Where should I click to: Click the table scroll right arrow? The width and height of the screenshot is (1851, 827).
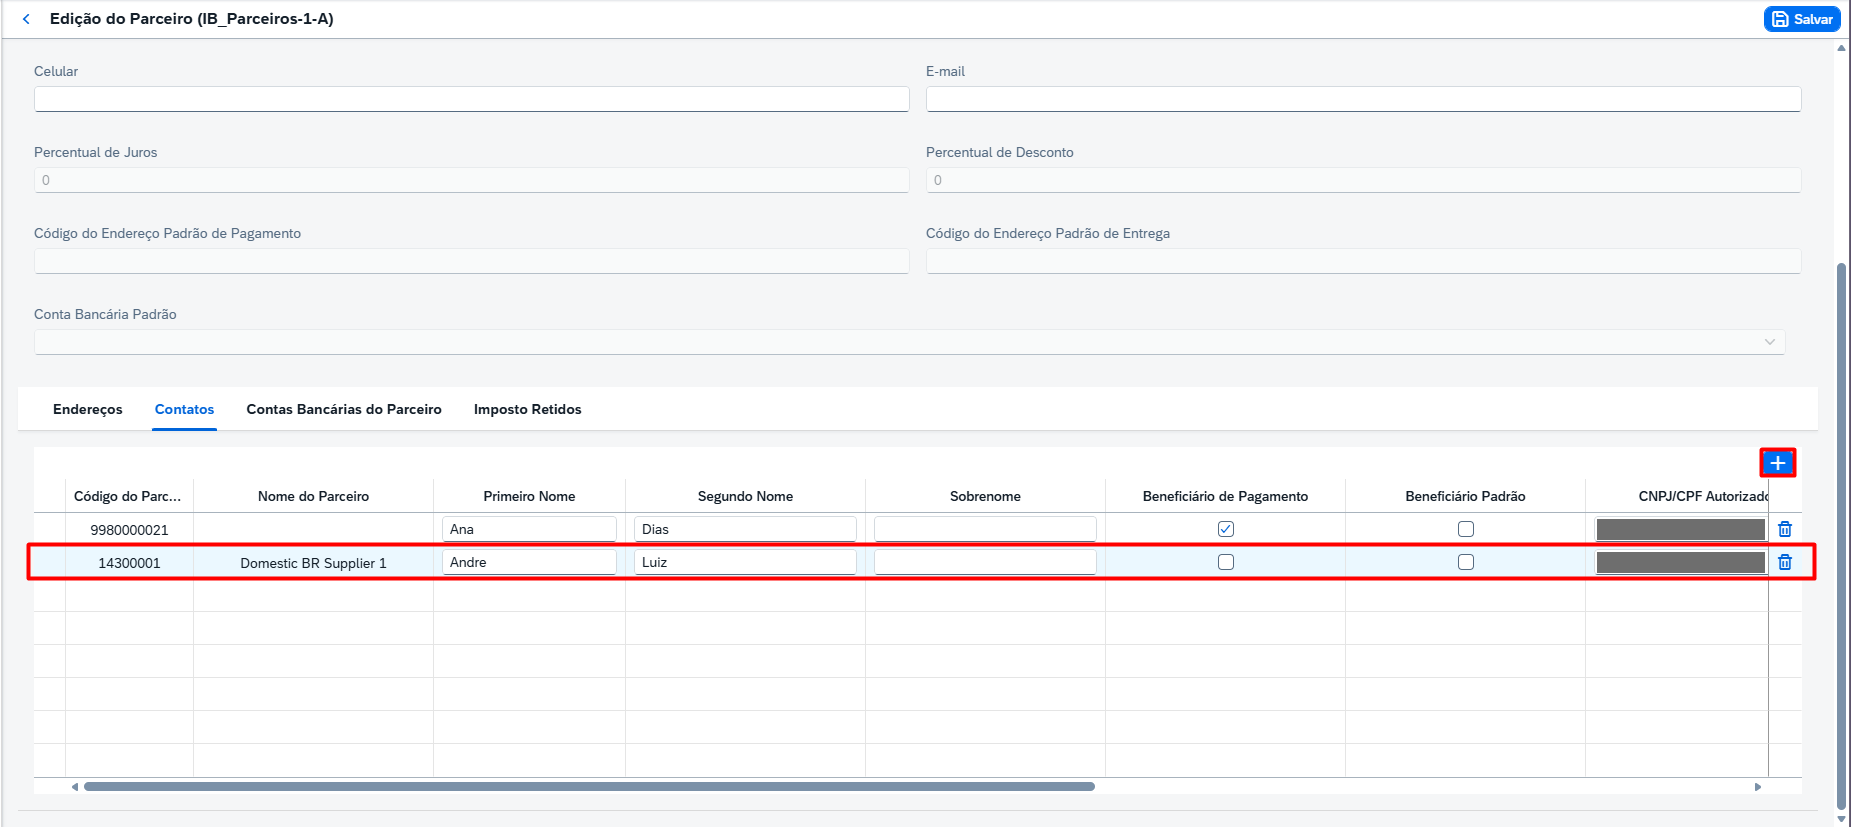1758,787
